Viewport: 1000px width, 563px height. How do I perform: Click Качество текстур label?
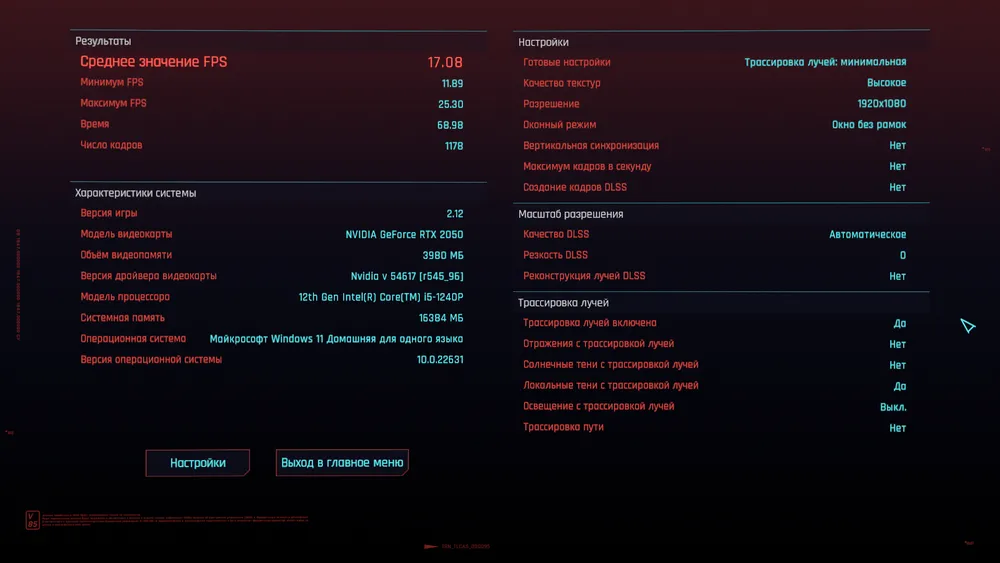point(562,83)
